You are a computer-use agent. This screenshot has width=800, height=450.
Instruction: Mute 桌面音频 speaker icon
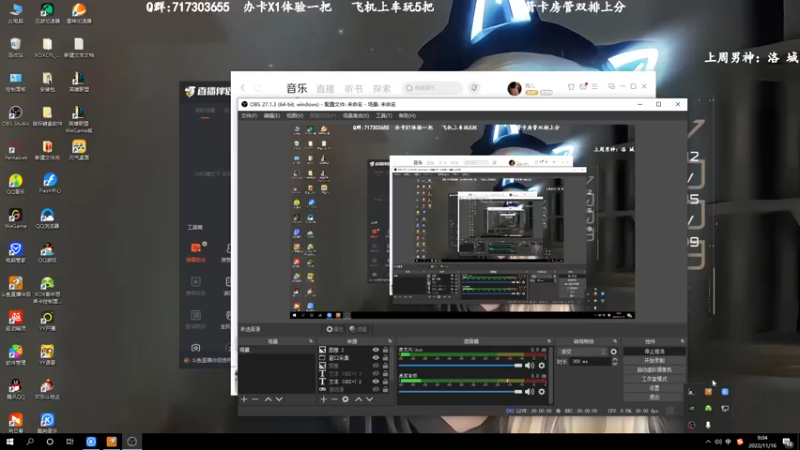click(x=530, y=391)
